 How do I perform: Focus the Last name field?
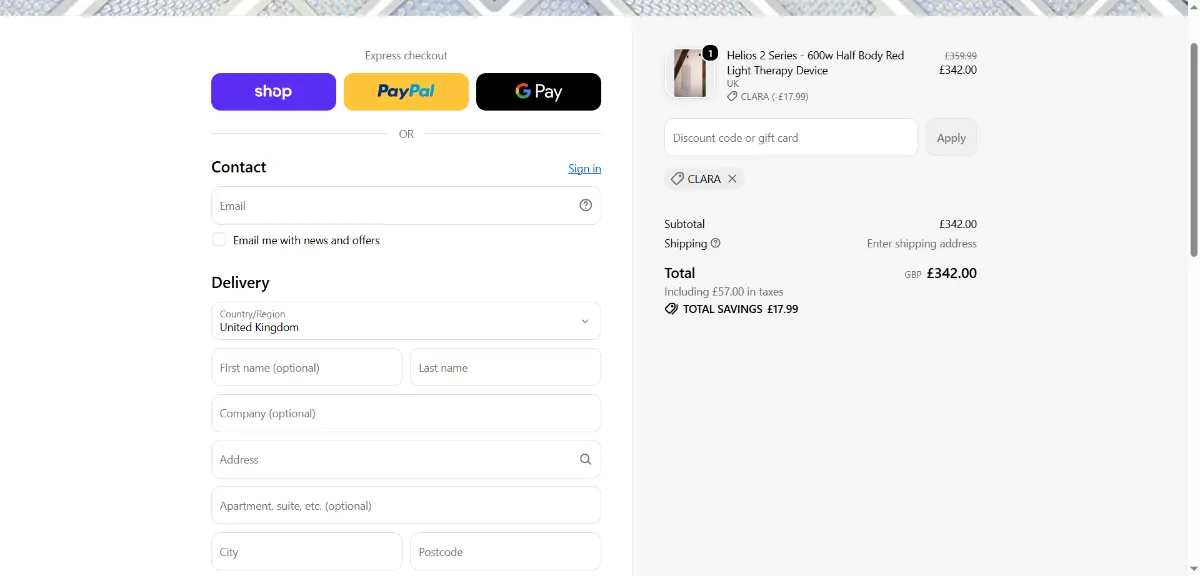(505, 367)
